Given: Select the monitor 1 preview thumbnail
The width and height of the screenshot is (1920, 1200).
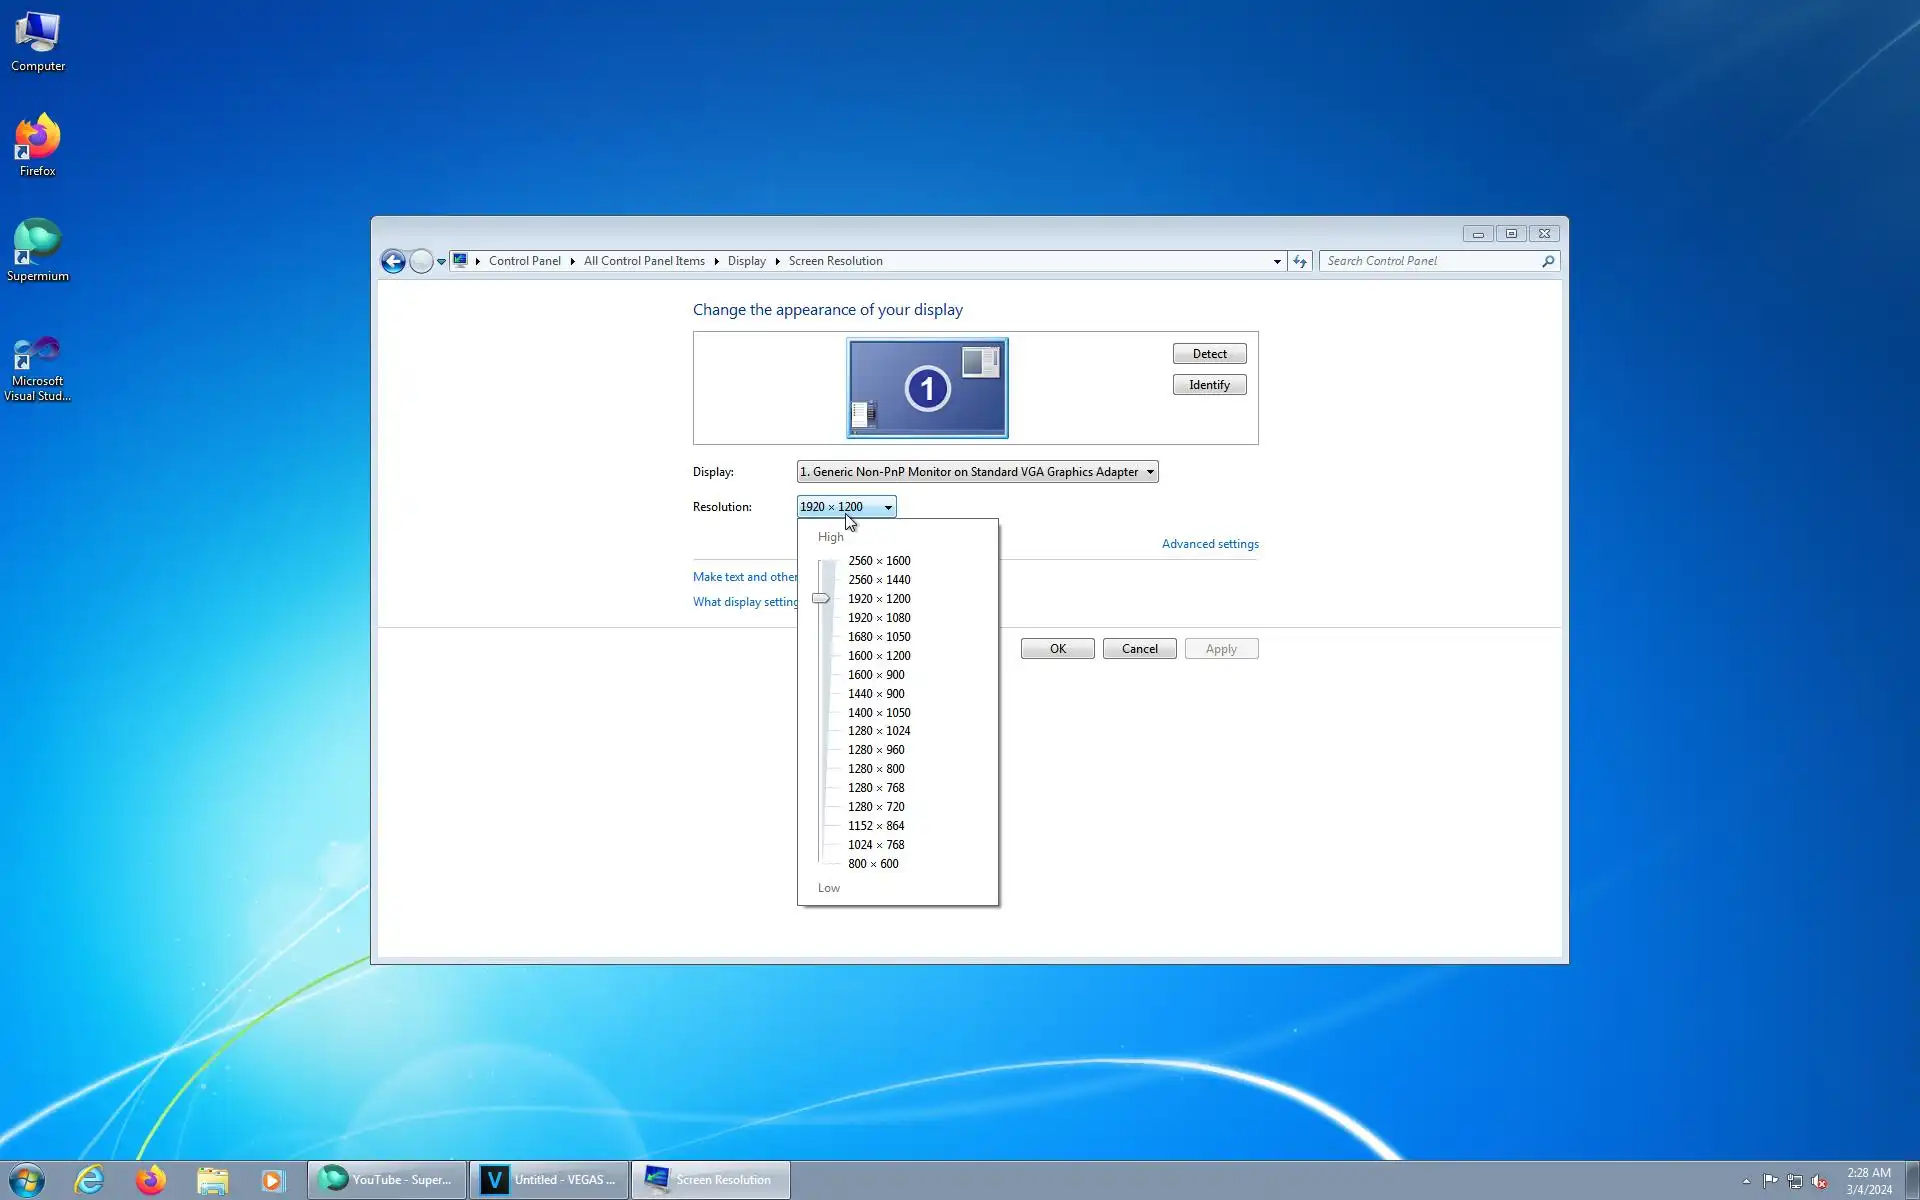Looking at the screenshot, I should (927, 388).
